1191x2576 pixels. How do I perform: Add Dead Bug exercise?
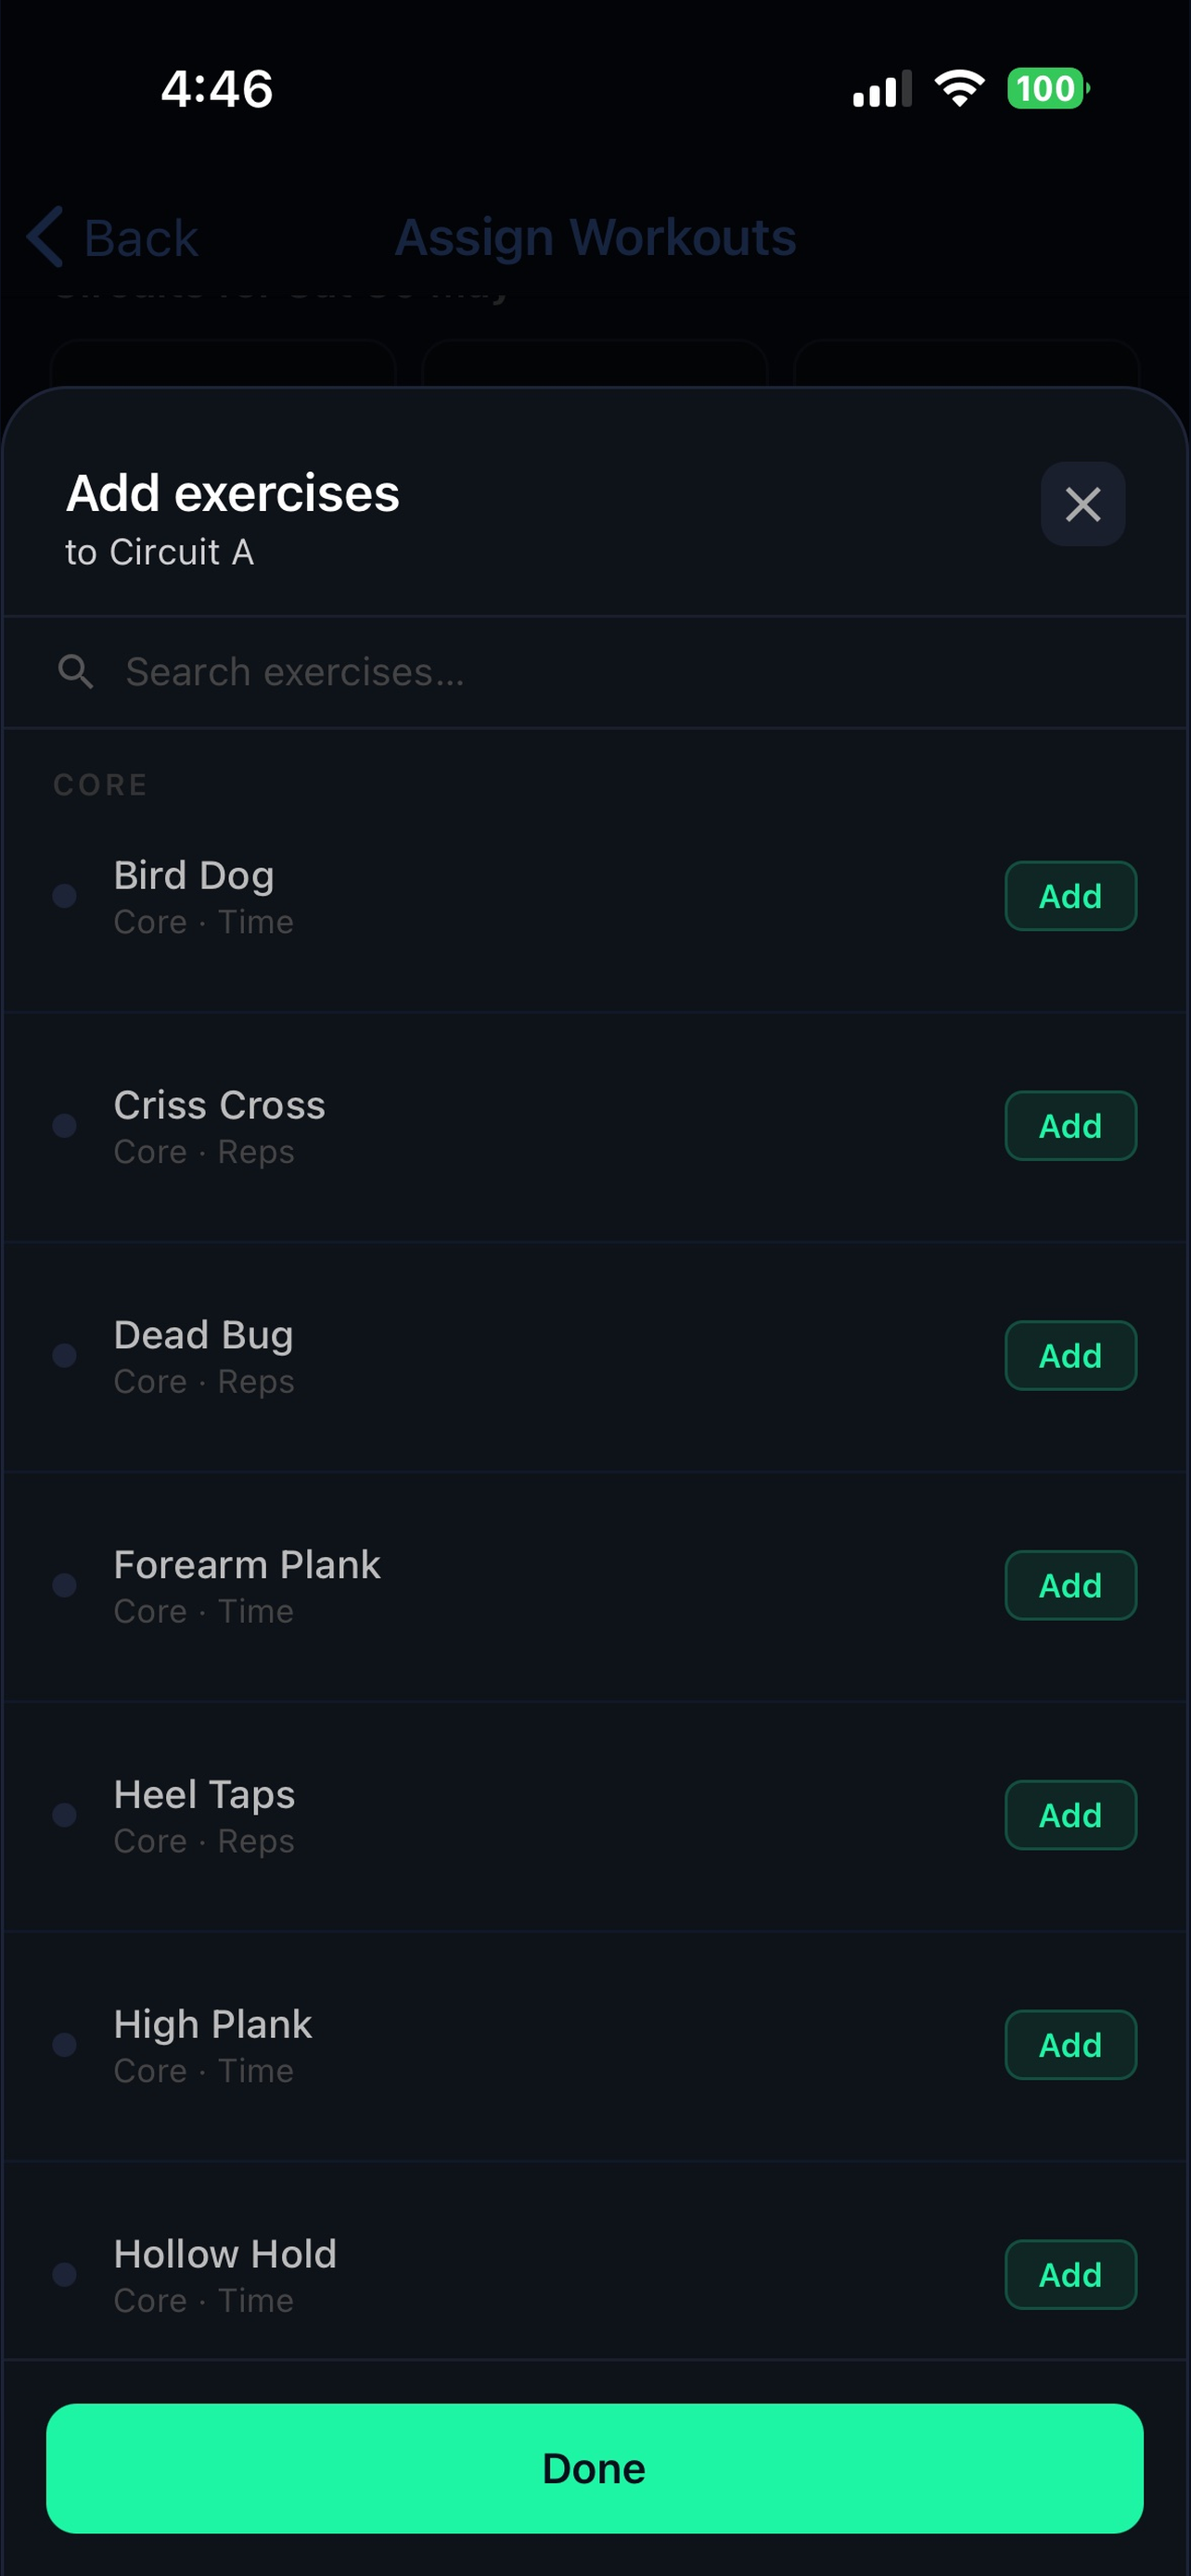coord(1070,1356)
